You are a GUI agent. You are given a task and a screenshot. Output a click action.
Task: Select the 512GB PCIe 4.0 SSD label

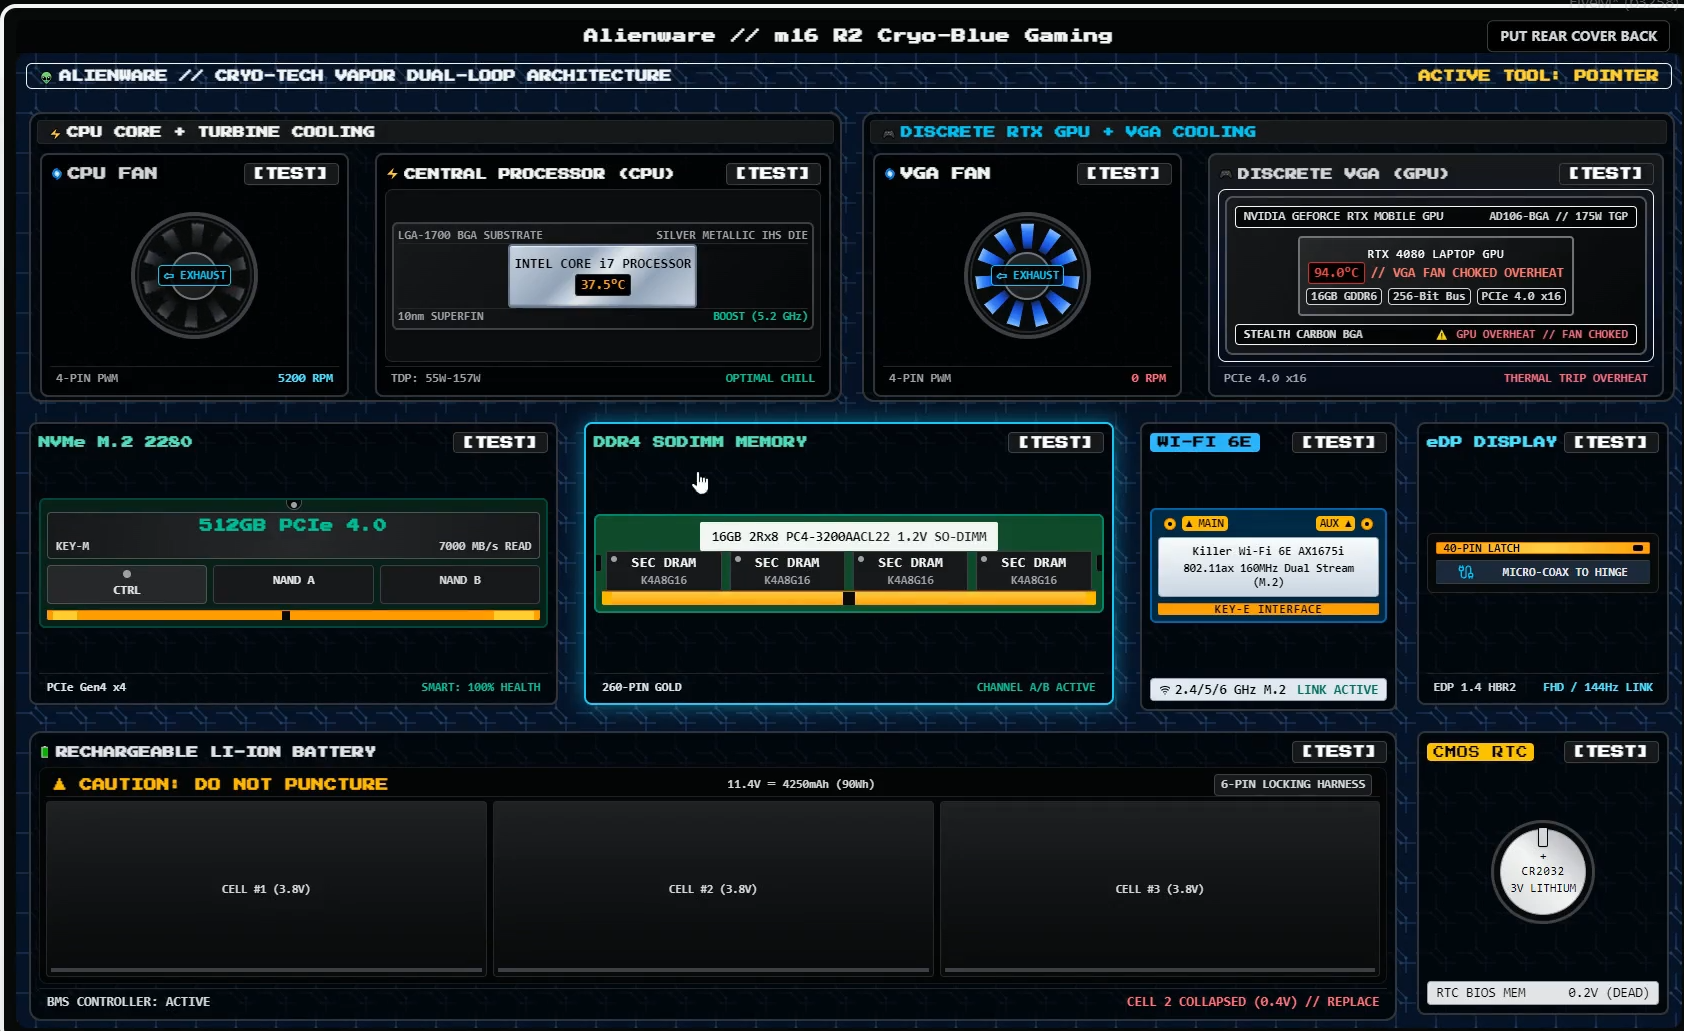pos(292,525)
